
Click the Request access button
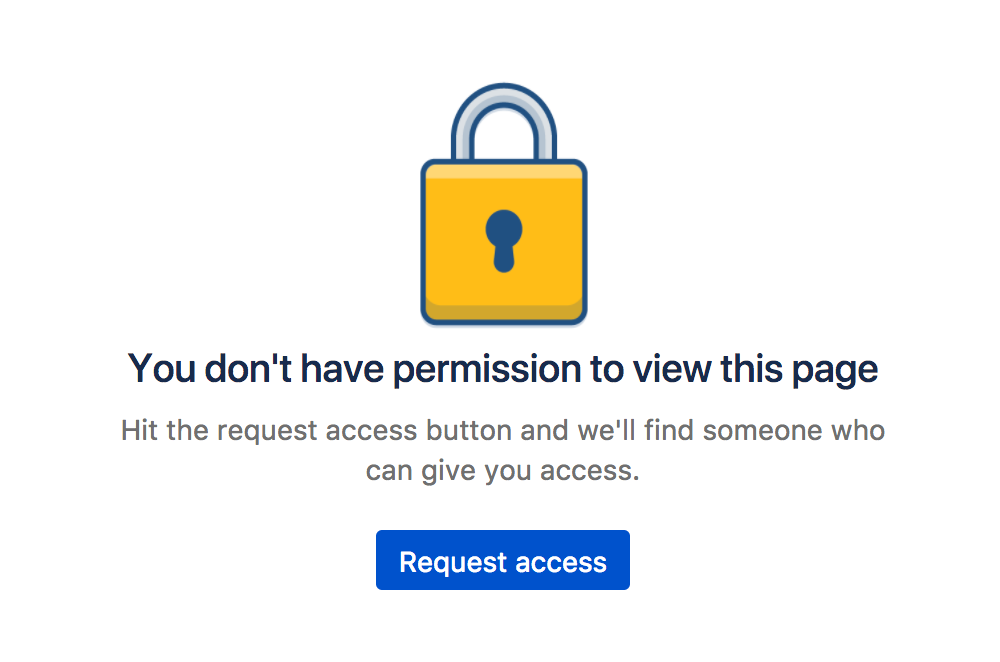coord(502,561)
